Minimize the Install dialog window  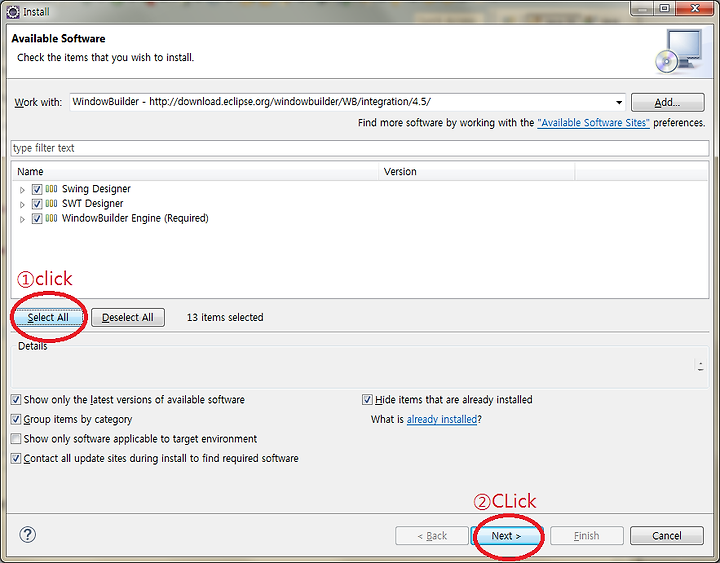click(642, 8)
